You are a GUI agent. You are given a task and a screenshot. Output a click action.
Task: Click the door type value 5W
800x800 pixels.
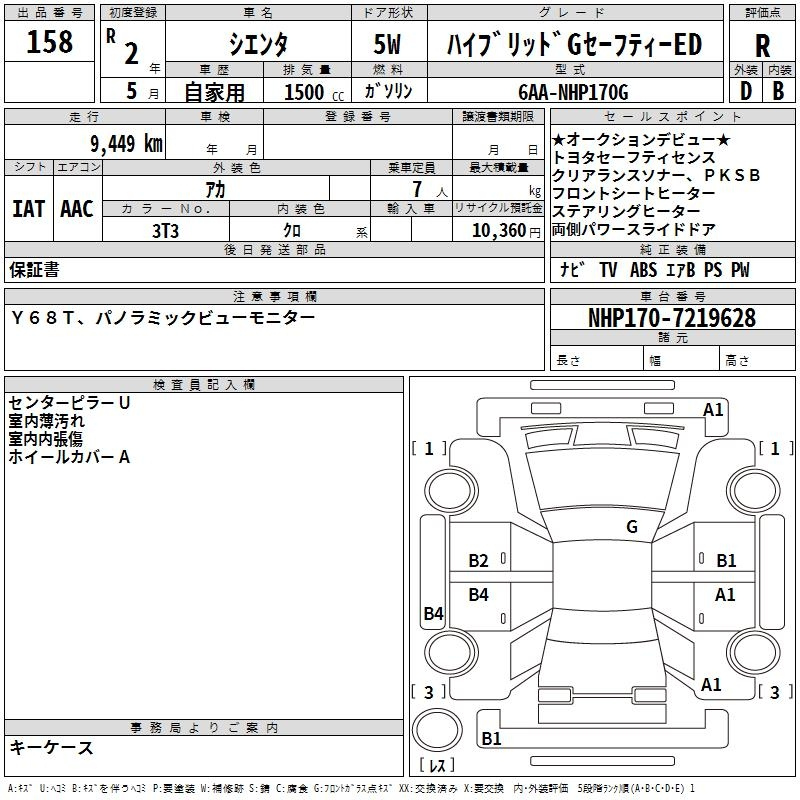(387, 44)
